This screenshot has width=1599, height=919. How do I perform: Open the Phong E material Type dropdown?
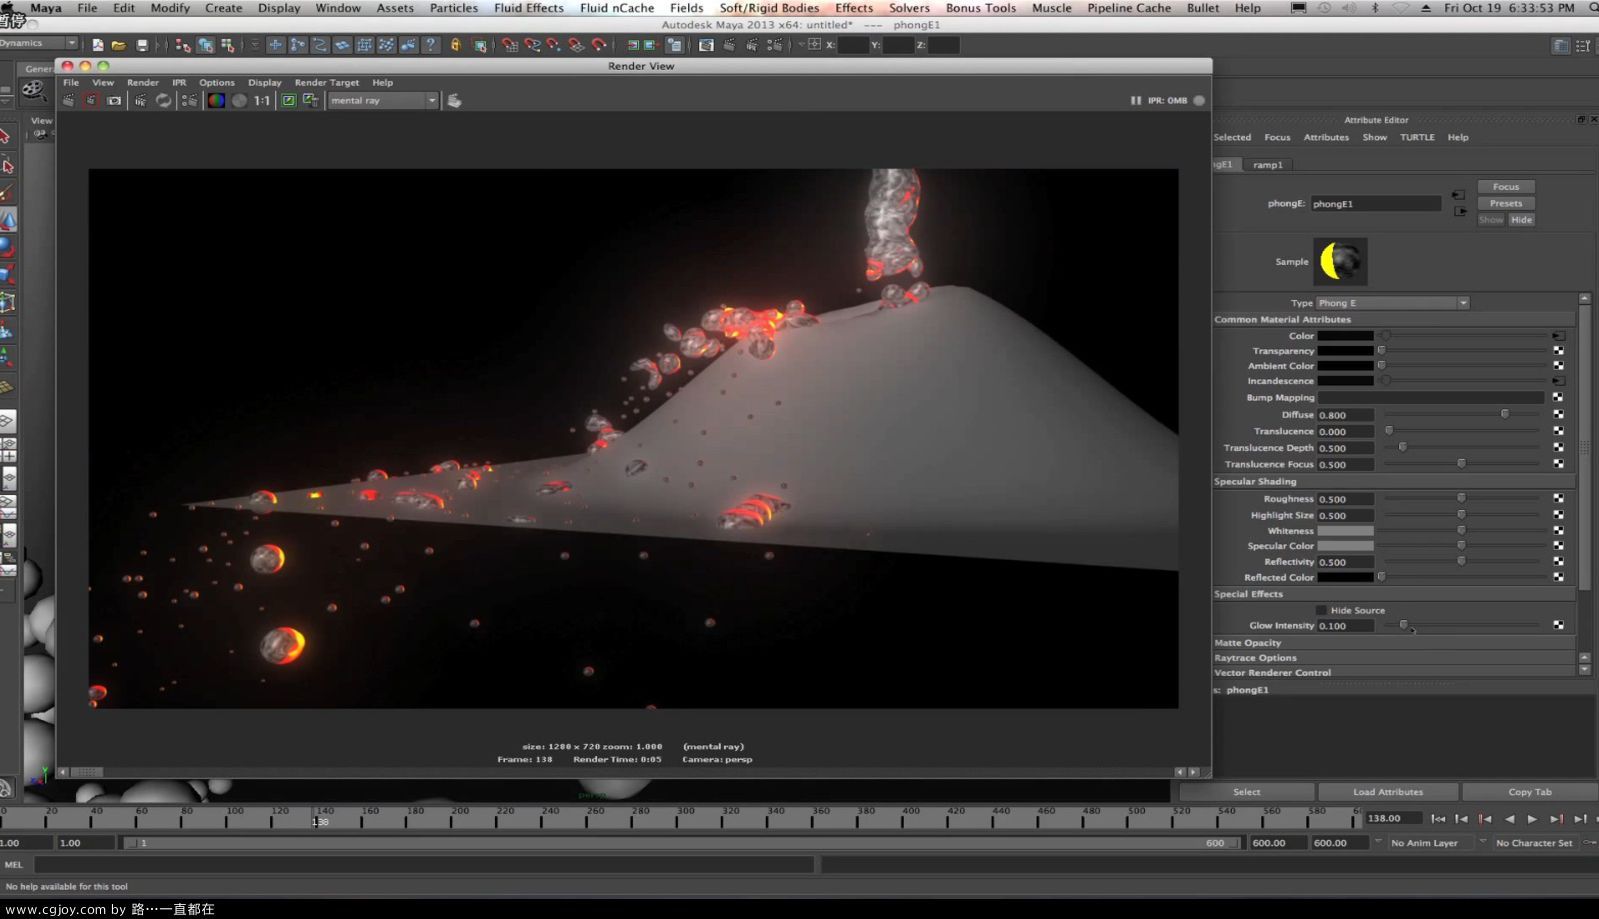(1393, 303)
